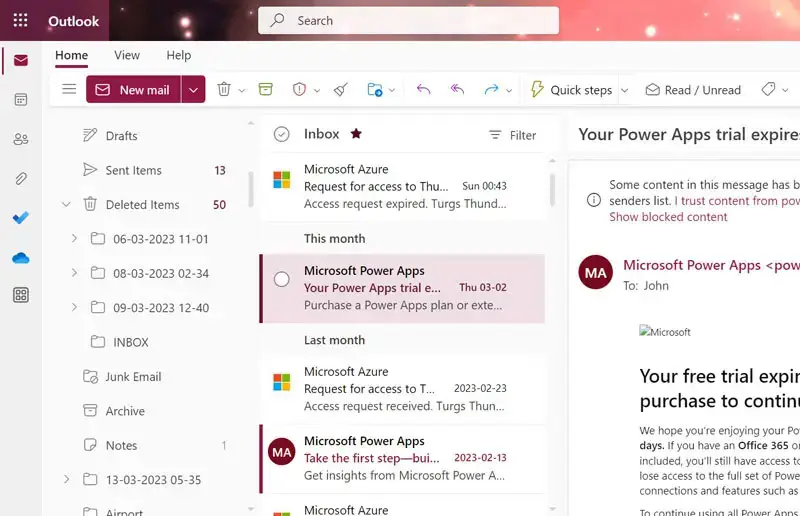Open the Mail icon in the left rail
The height and width of the screenshot is (516, 800).
pyautogui.click(x=21, y=61)
